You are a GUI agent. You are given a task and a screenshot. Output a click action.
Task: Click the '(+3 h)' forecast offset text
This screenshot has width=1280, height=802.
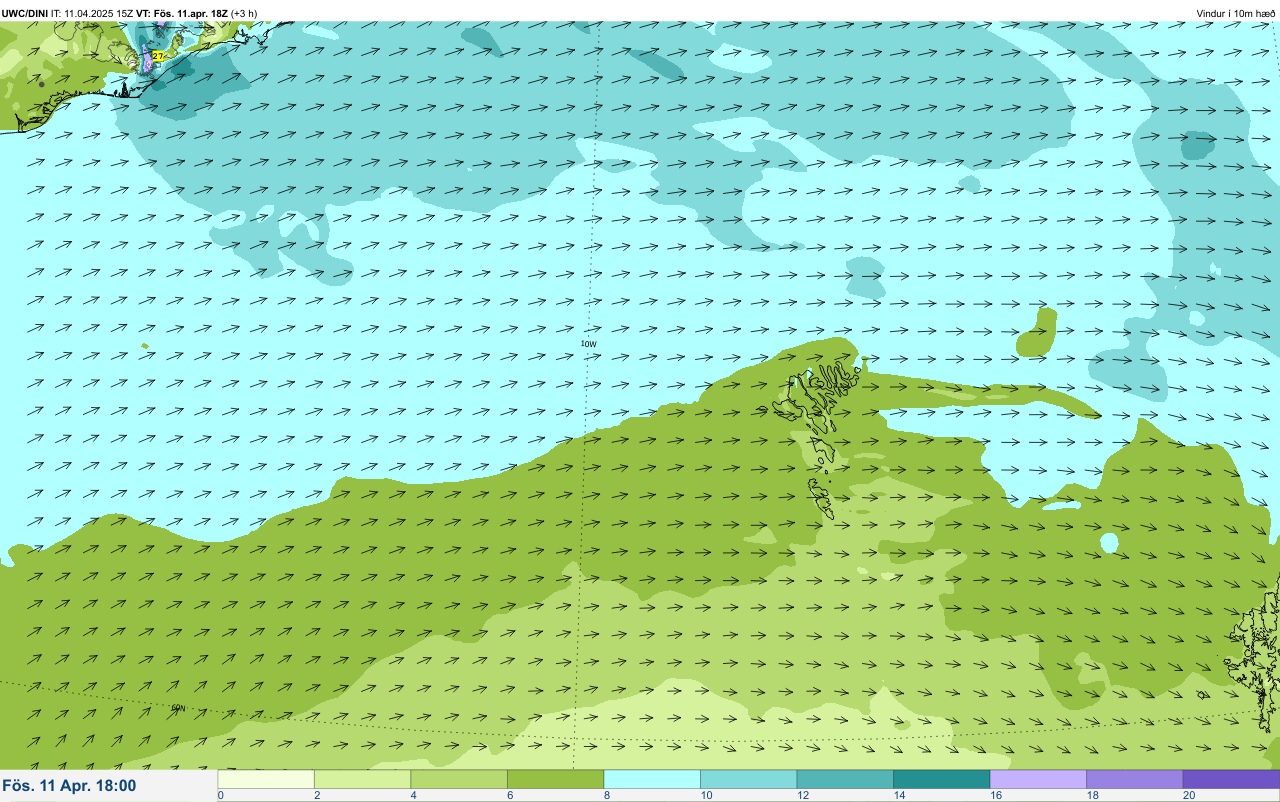(243, 13)
